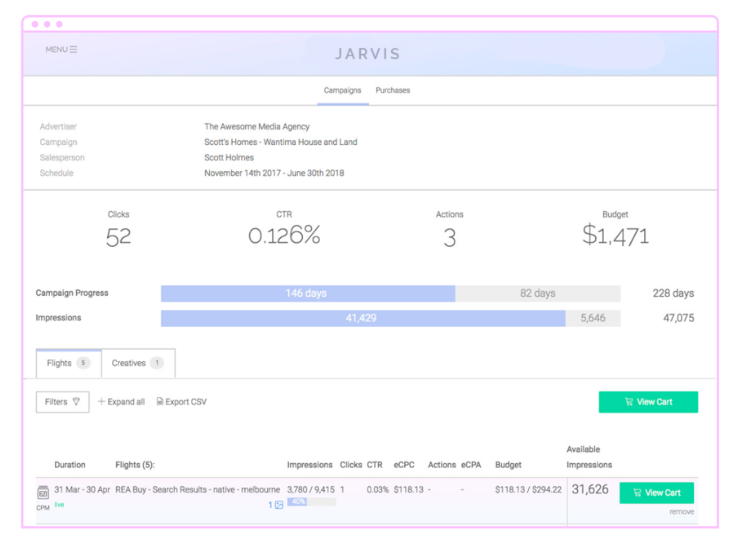Click the green live status label
The width and height of the screenshot is (736, 542).
tap(59, 504)
